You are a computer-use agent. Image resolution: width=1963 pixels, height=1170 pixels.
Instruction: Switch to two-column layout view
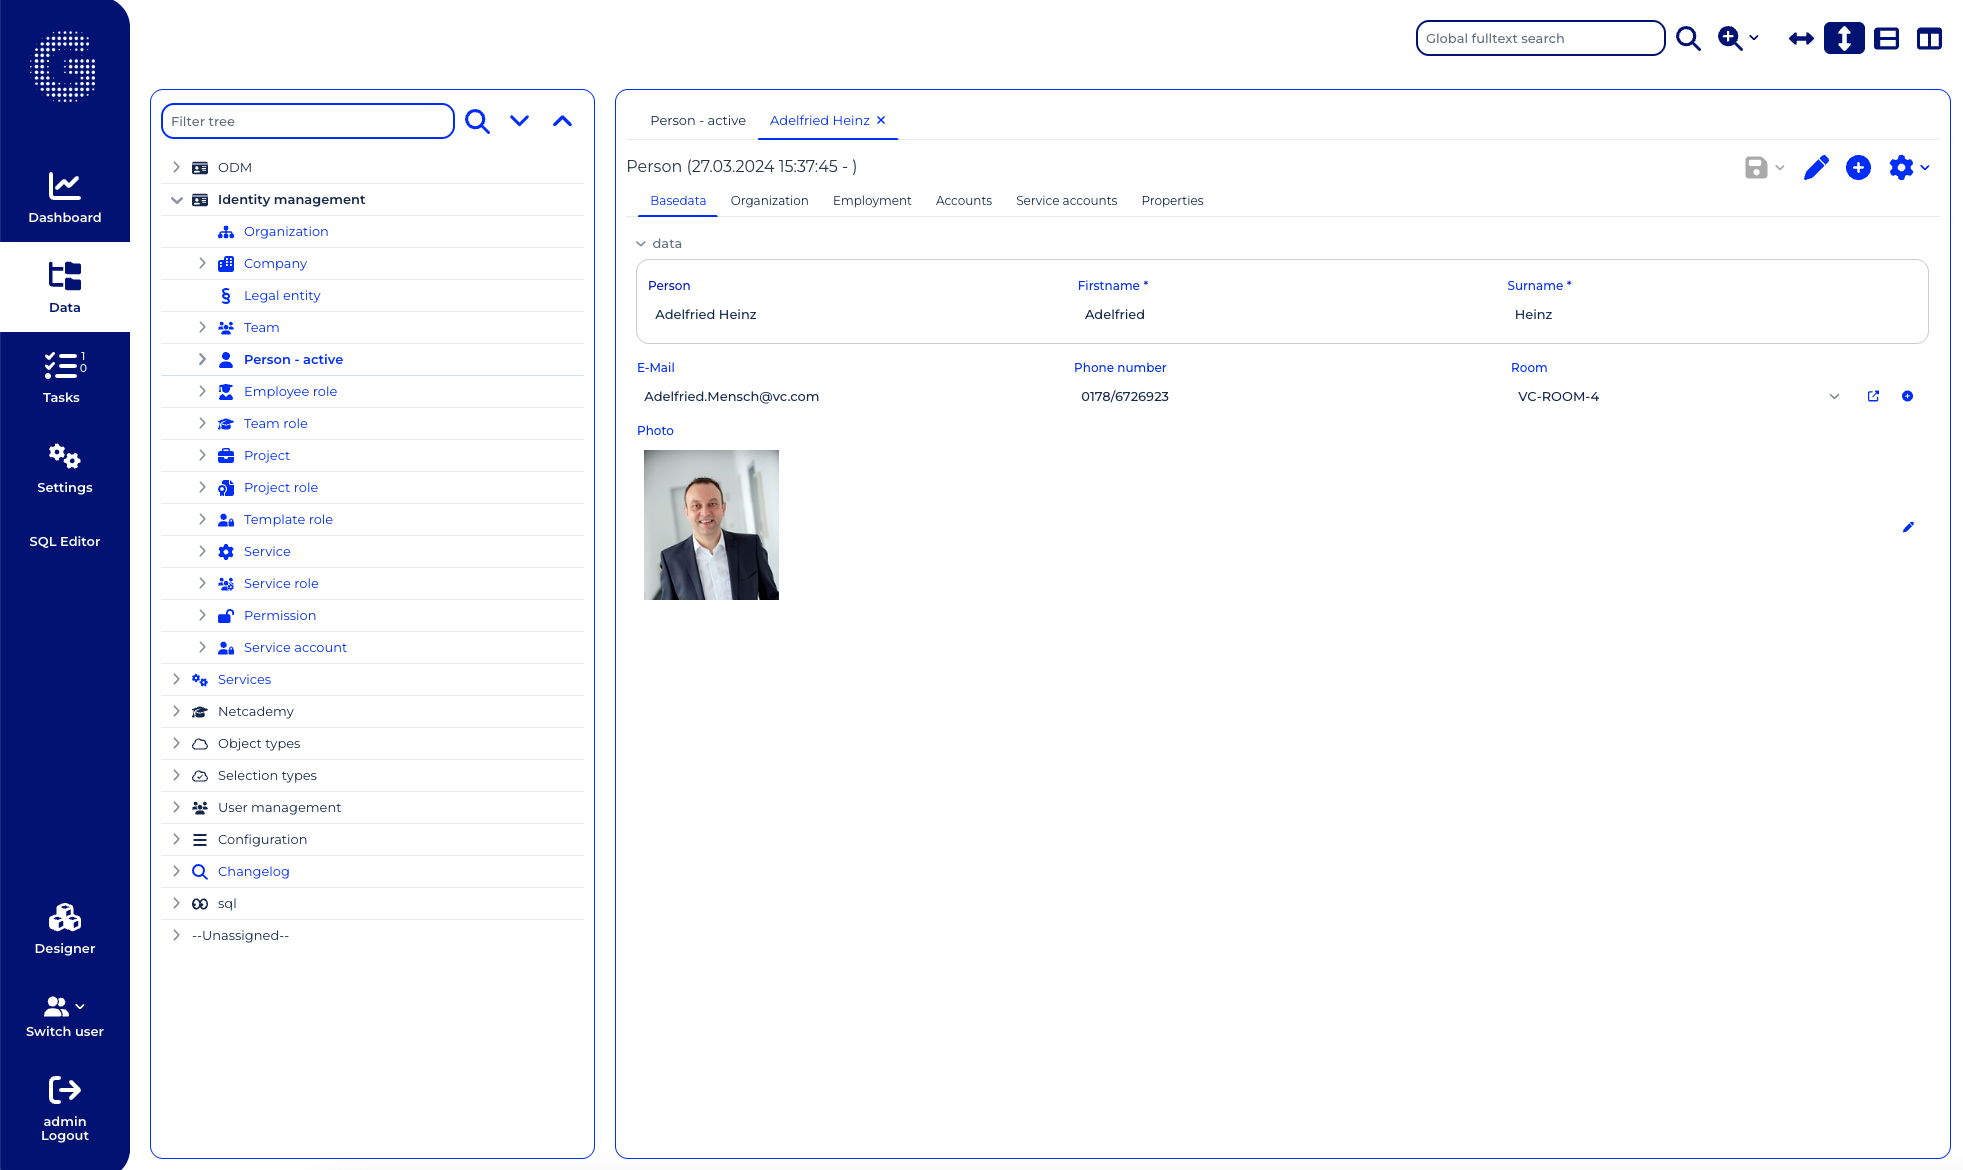coord(1929,38)
